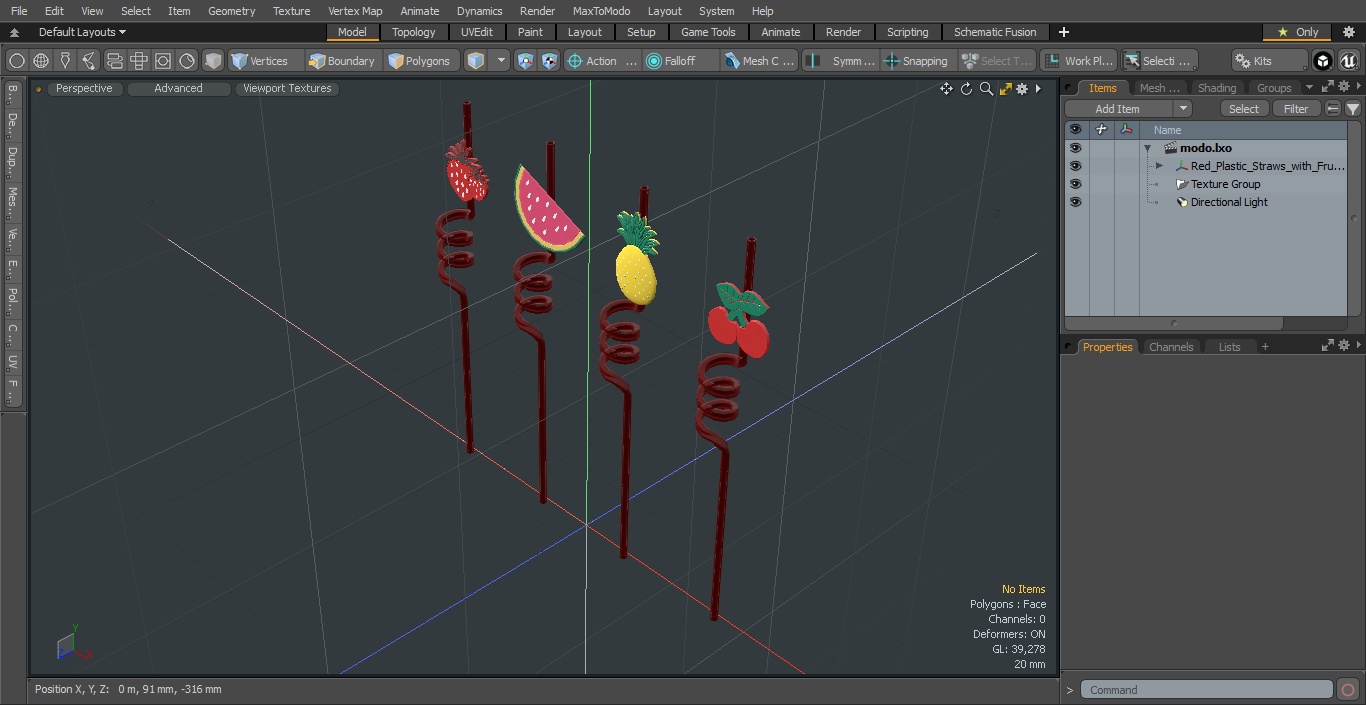Toggle visibility of Red_Plastic_Straws item

click(1075, 166)
